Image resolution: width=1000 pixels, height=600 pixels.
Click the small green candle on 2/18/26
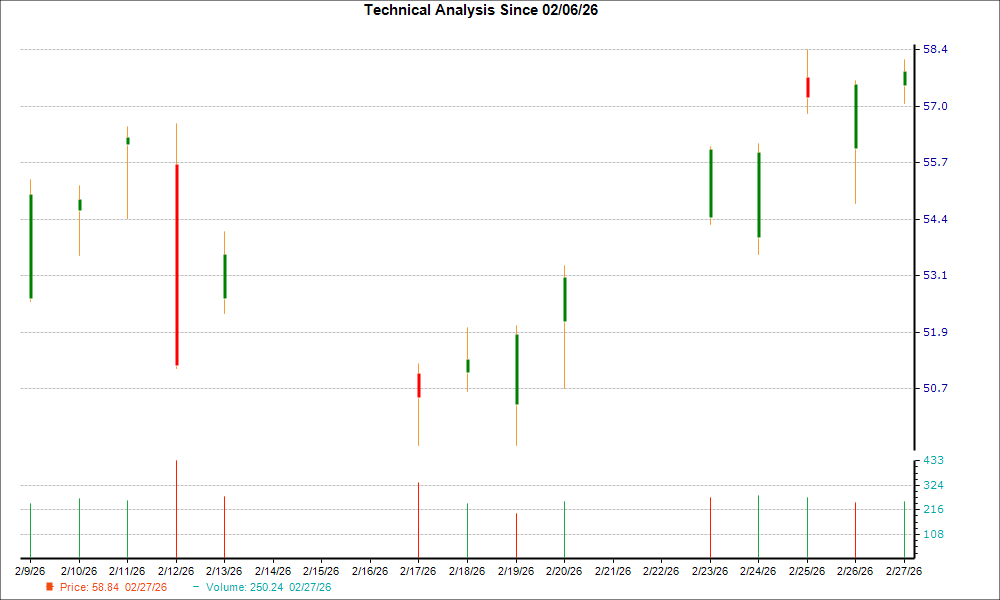click(467, 366)
